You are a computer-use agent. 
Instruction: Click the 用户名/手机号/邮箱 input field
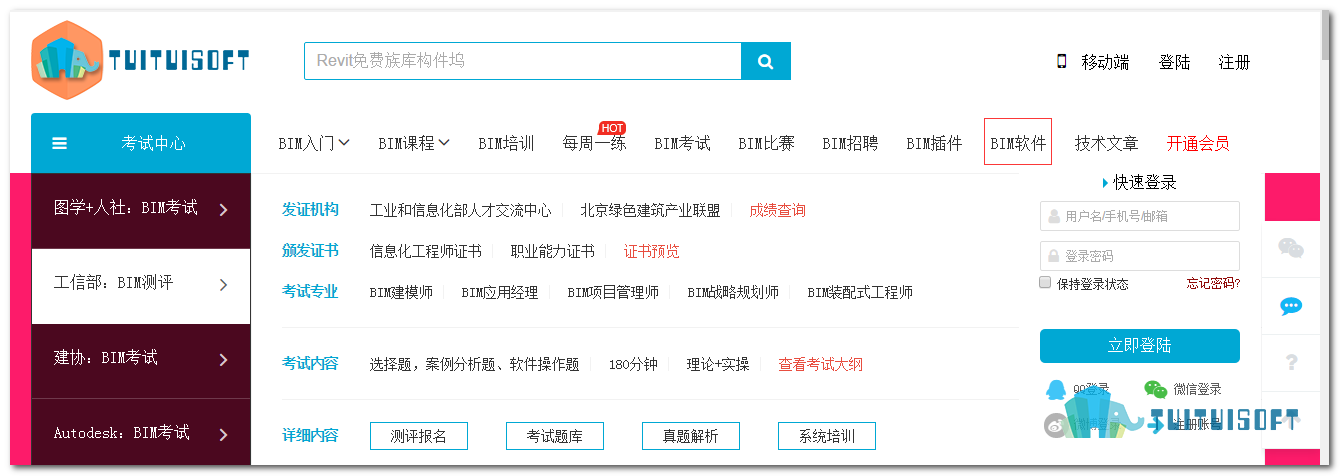(1140, 216)
